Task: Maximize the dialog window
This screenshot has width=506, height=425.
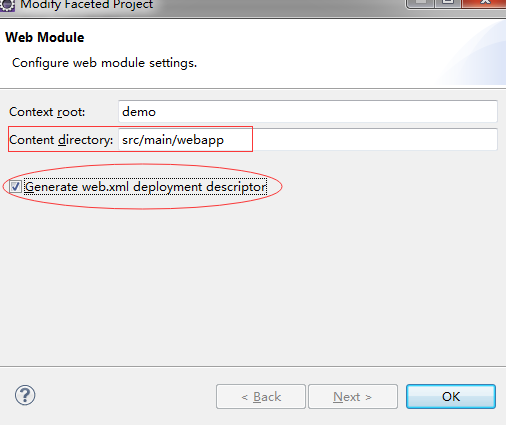Action: coord(448,3)
